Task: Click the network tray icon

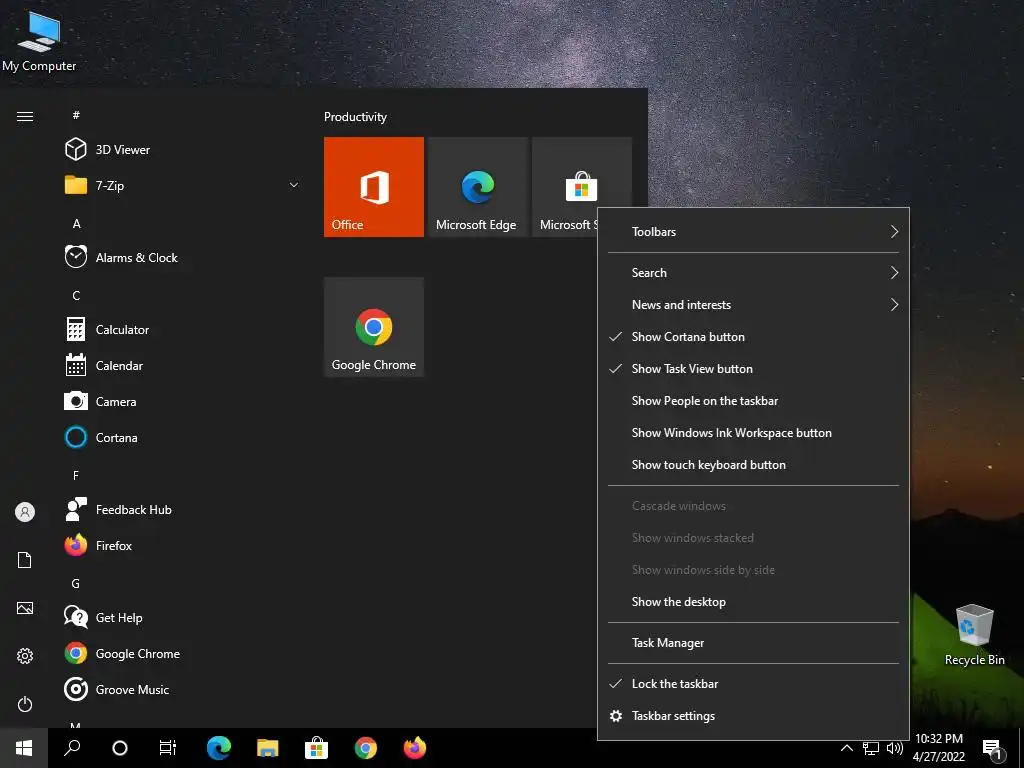Action: (871, 748)
